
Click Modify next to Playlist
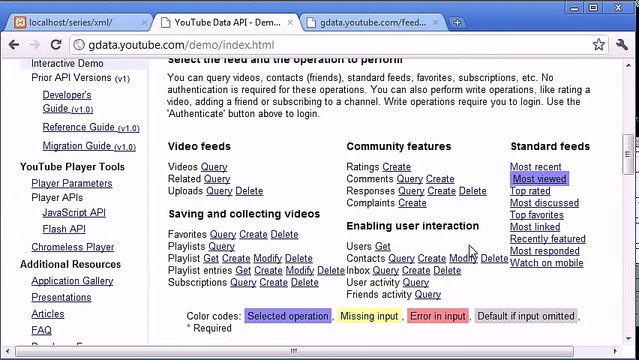click(x=268, y=258)
